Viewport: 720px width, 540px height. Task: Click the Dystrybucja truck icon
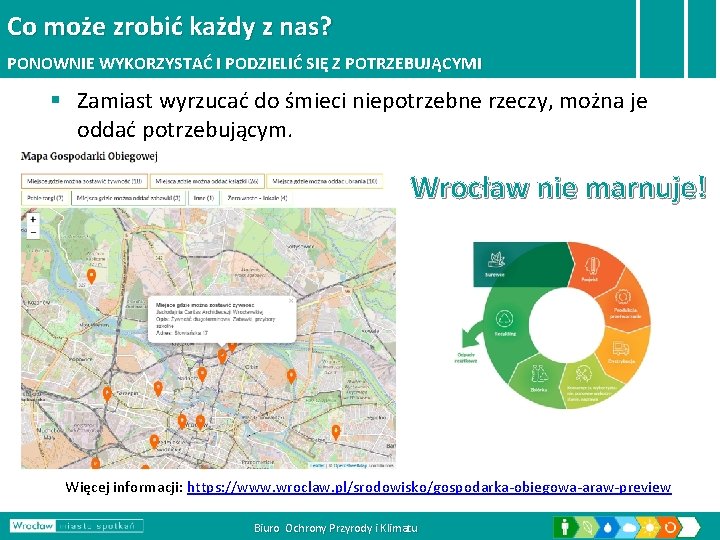click(620, 348)
